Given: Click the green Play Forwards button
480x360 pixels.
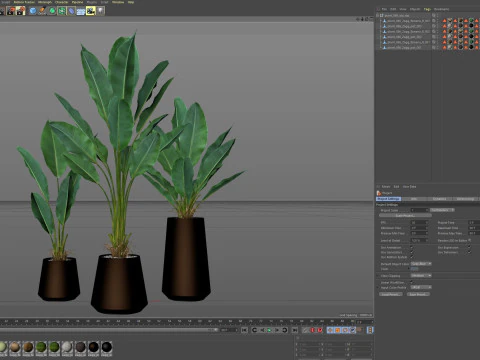Looking at the screenshot, I should (x=269, y=330).
